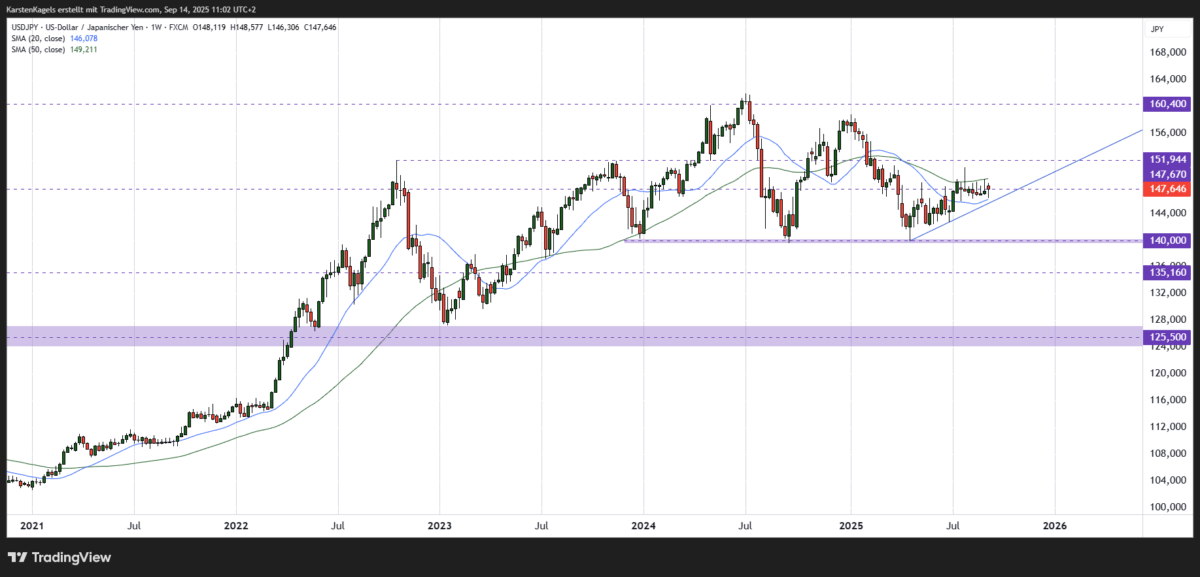Select the 2021 year label on time axis

click(33, 525)
